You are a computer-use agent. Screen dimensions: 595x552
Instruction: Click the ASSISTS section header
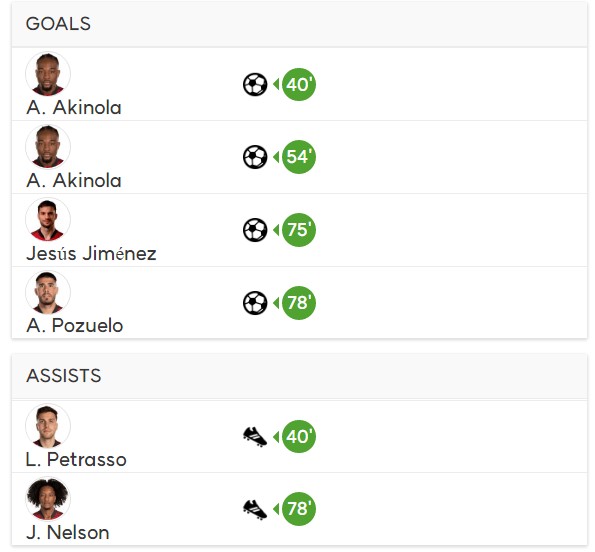pyautogui.click(x=299, y=376)
